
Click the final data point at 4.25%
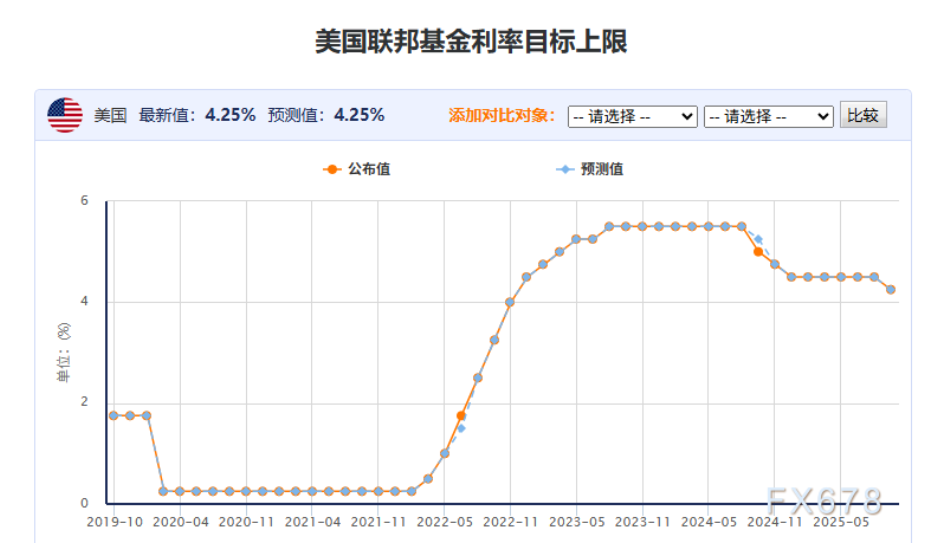pos(891,290)
